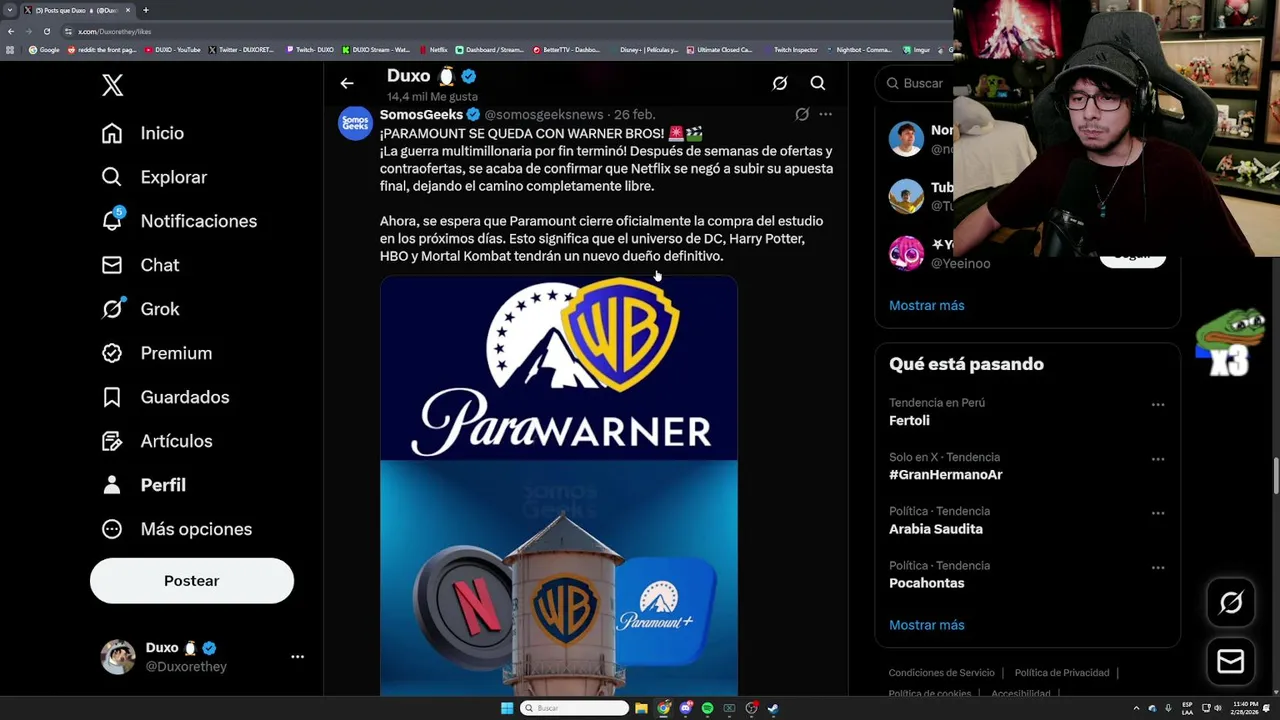Screen dimensions: 1280x720
Task: Open Discord from the taskbar
Action: [685, 708]
